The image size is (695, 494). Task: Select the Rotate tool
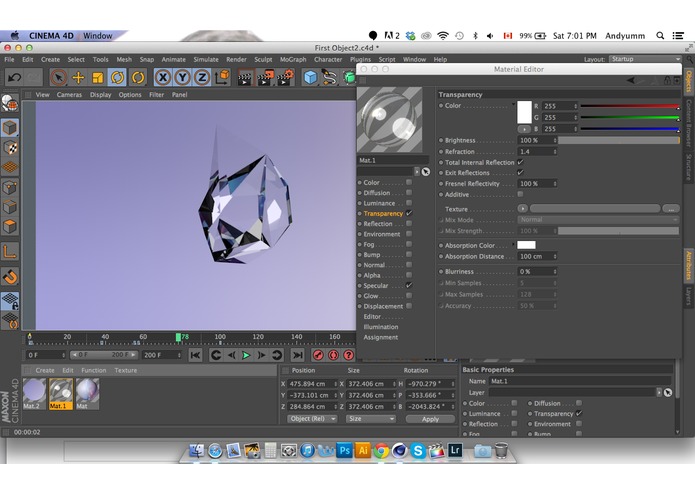click(x=117, y=78)
